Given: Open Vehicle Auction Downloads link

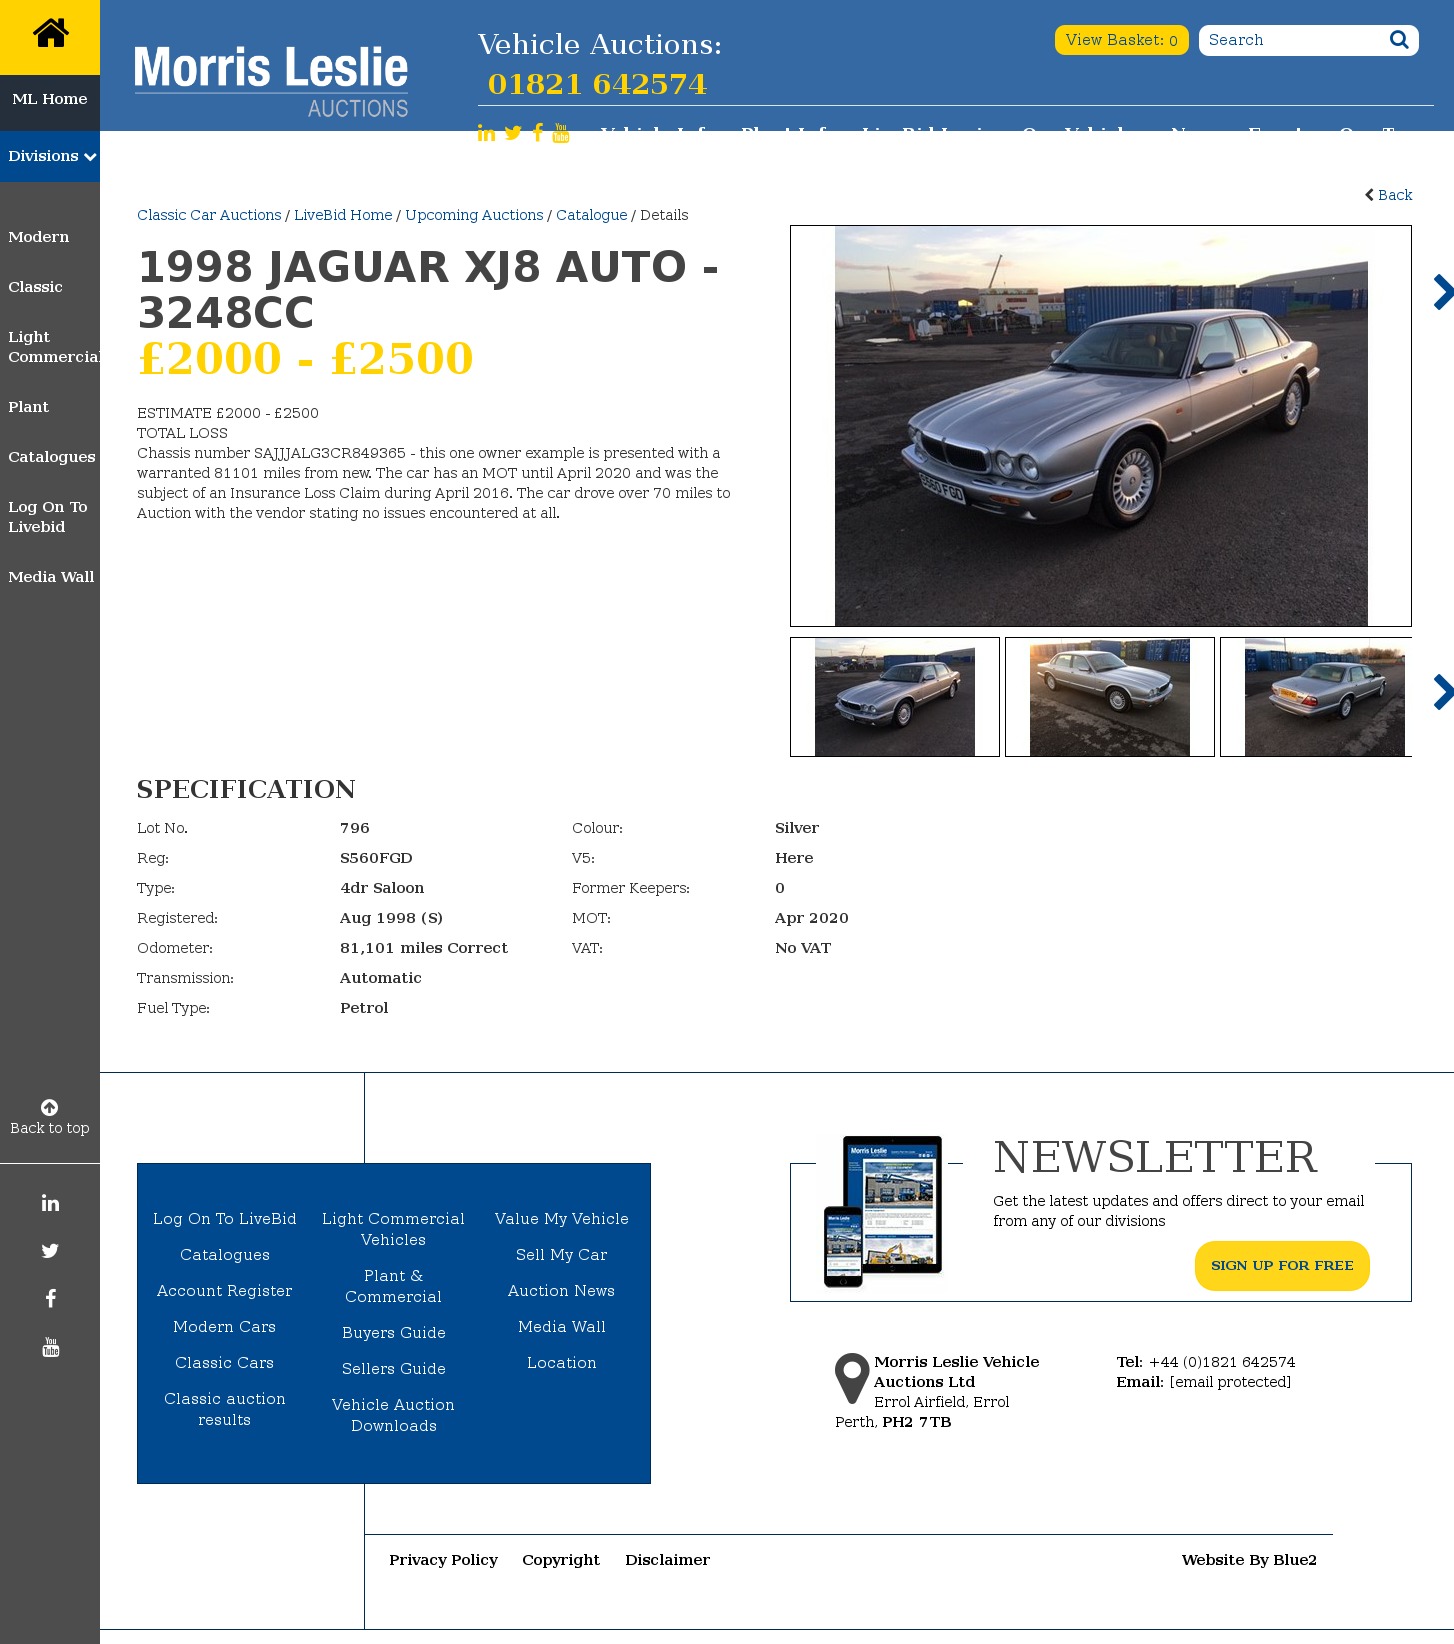Looking at the screenshot, I should click(394, 1415).
